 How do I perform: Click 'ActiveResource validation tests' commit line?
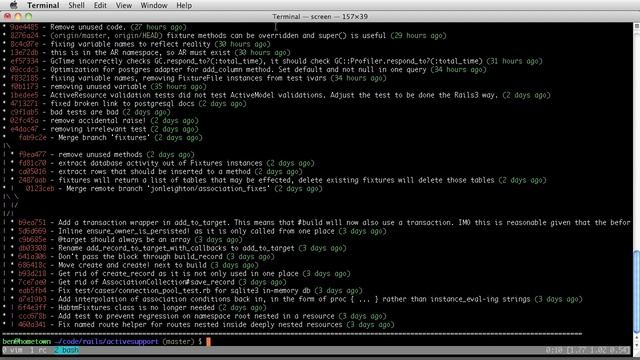[x=274, y=95]
